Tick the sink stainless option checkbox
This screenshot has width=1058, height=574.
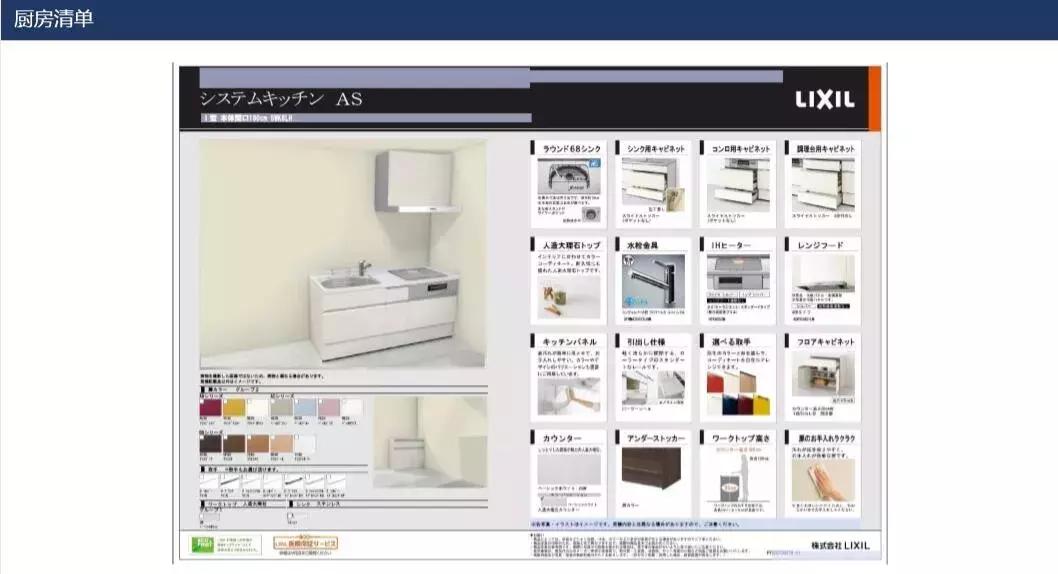pyautogui.click(x=291, y=516)
